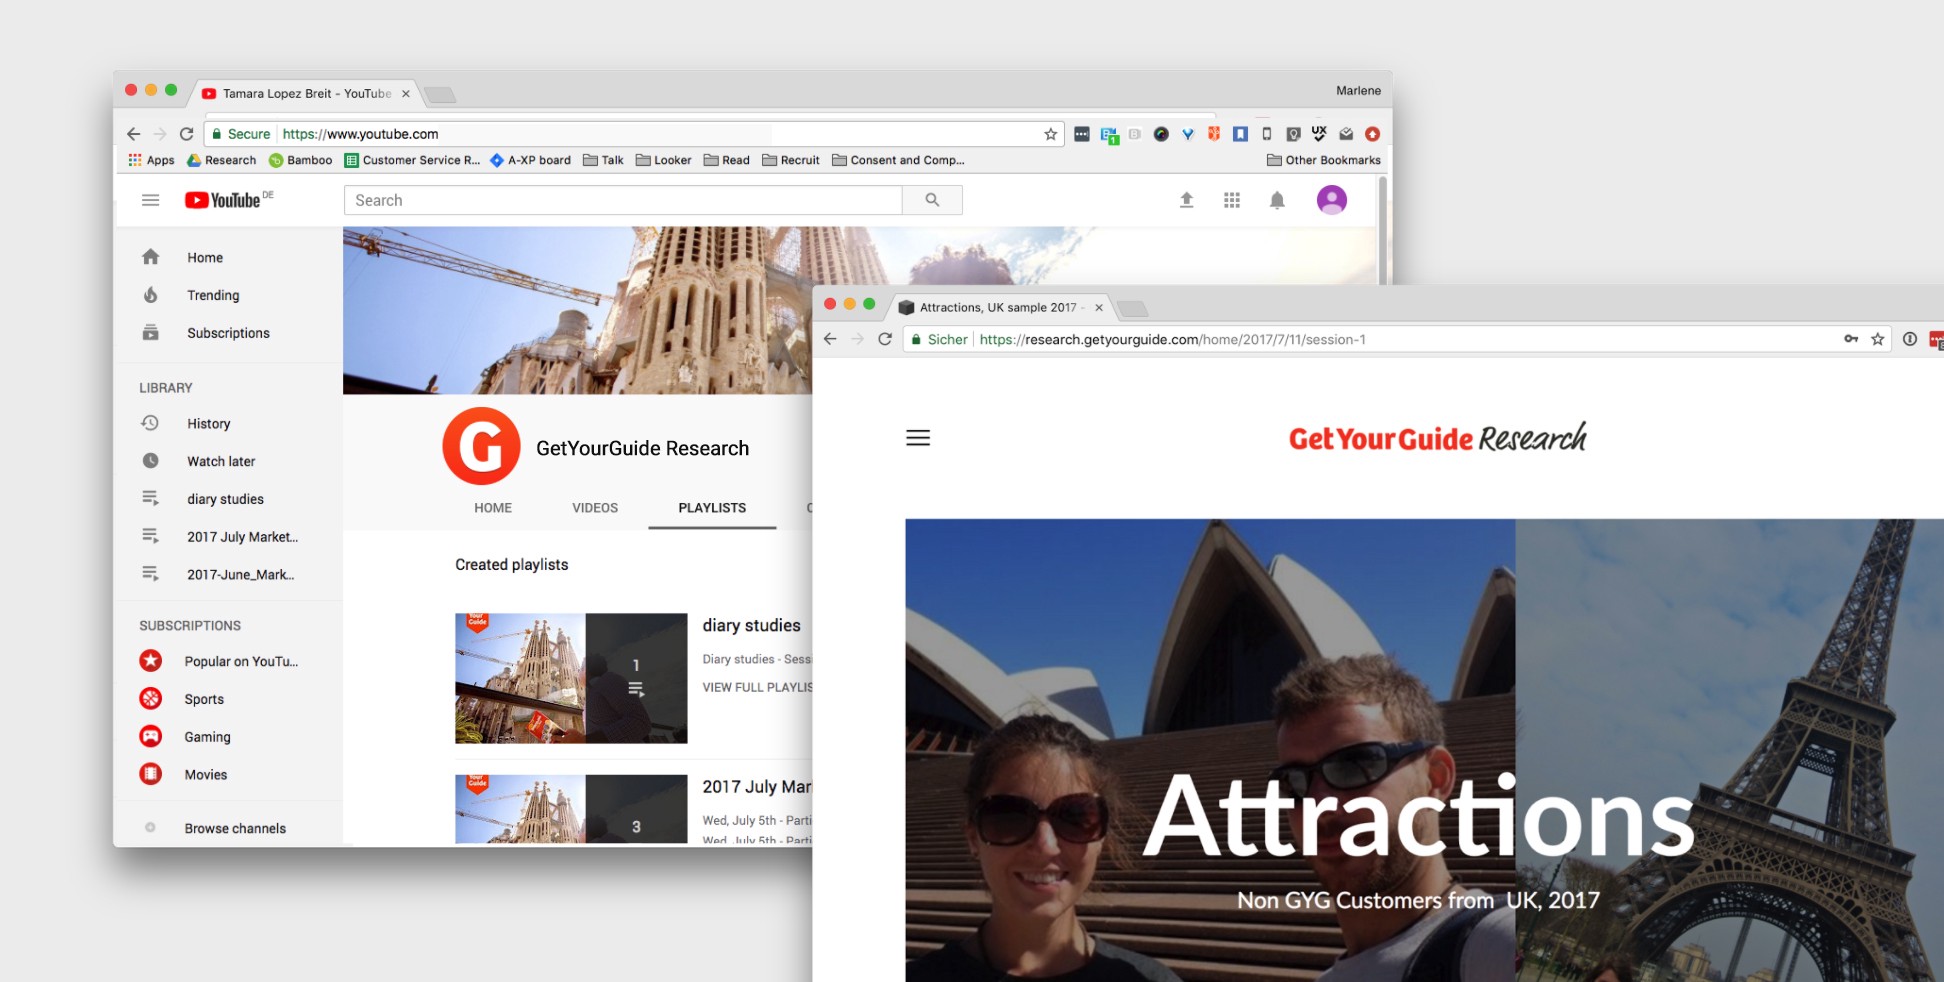Open A-XP board bookmark
Viewport: 1944px width, 982px height.
click(x=530, y=160)
